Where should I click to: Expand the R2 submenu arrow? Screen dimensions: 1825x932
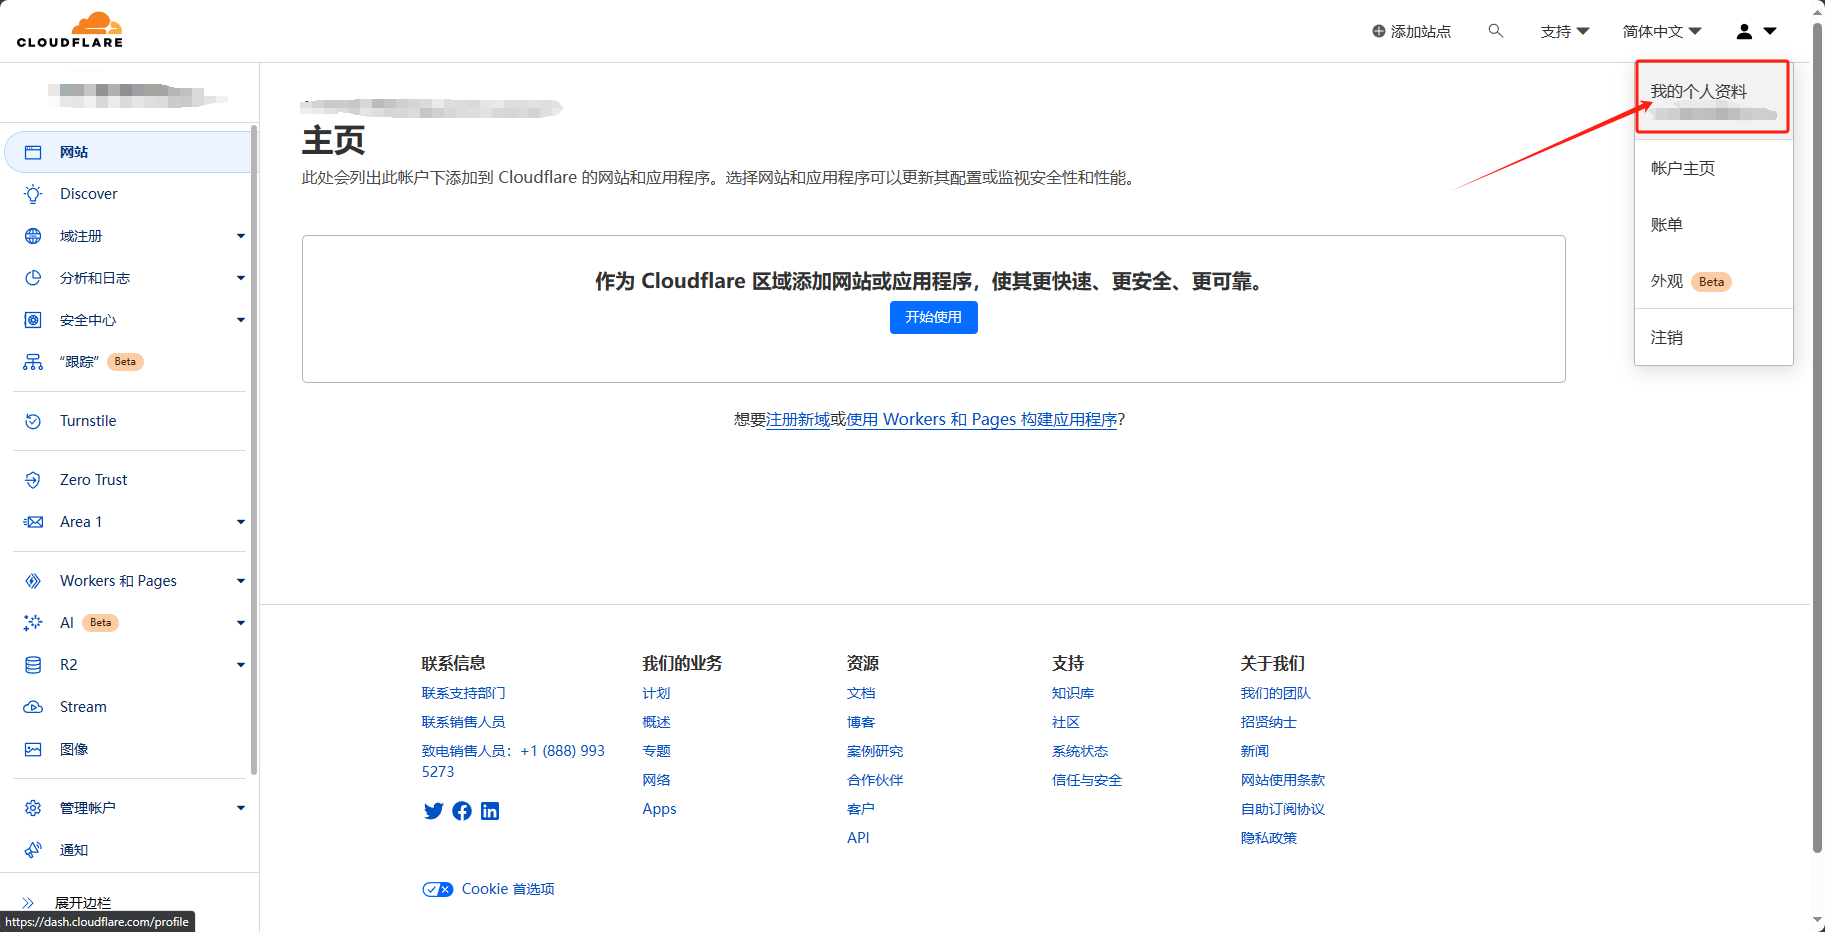[x=241, y=665]
